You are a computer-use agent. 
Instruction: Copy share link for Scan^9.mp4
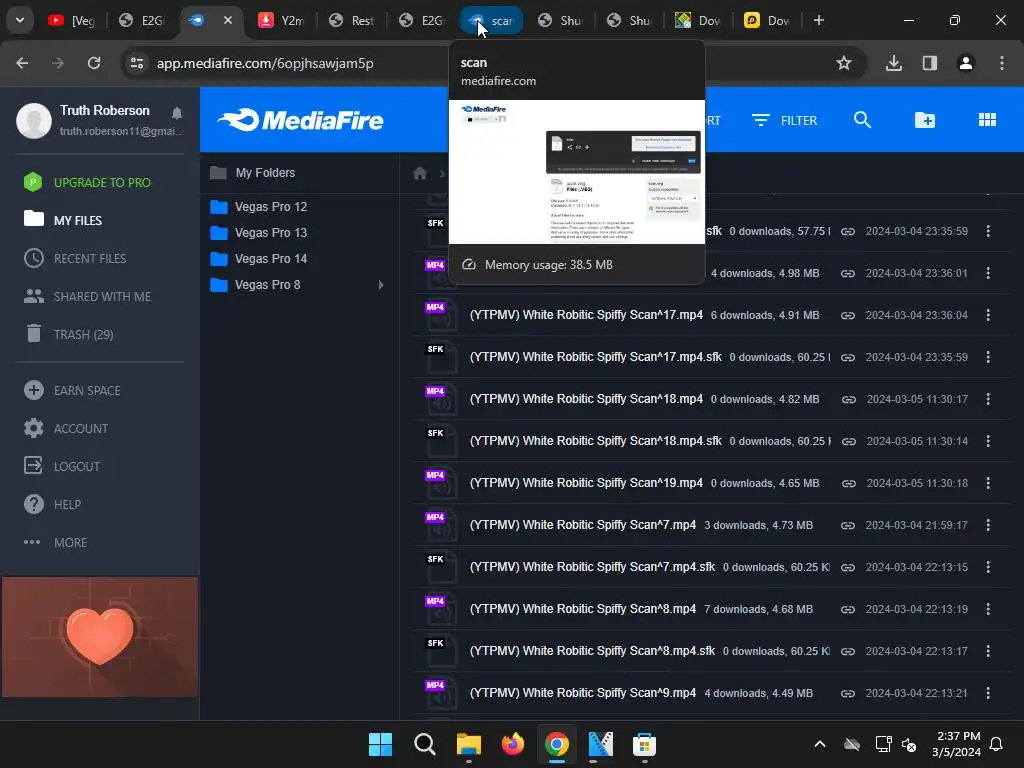pos(848,693)
